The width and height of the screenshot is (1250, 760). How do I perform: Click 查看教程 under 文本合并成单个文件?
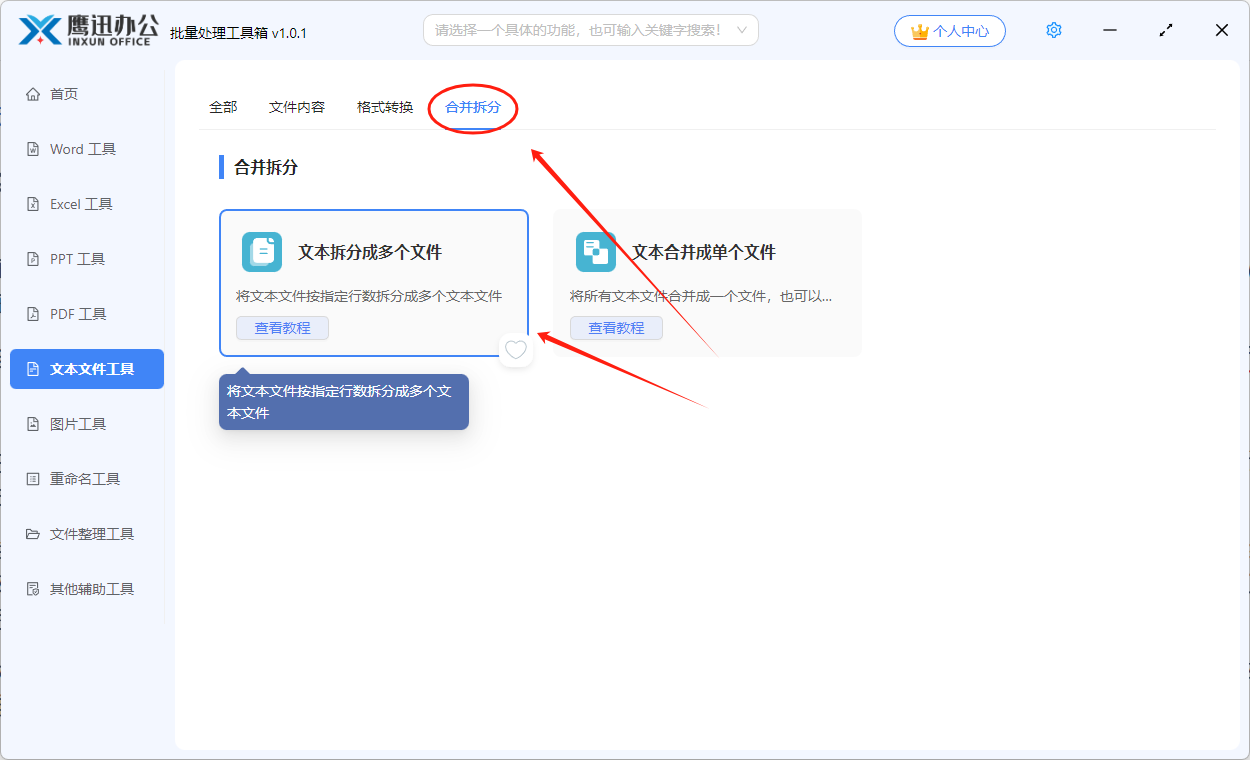(x=616, y=328)
